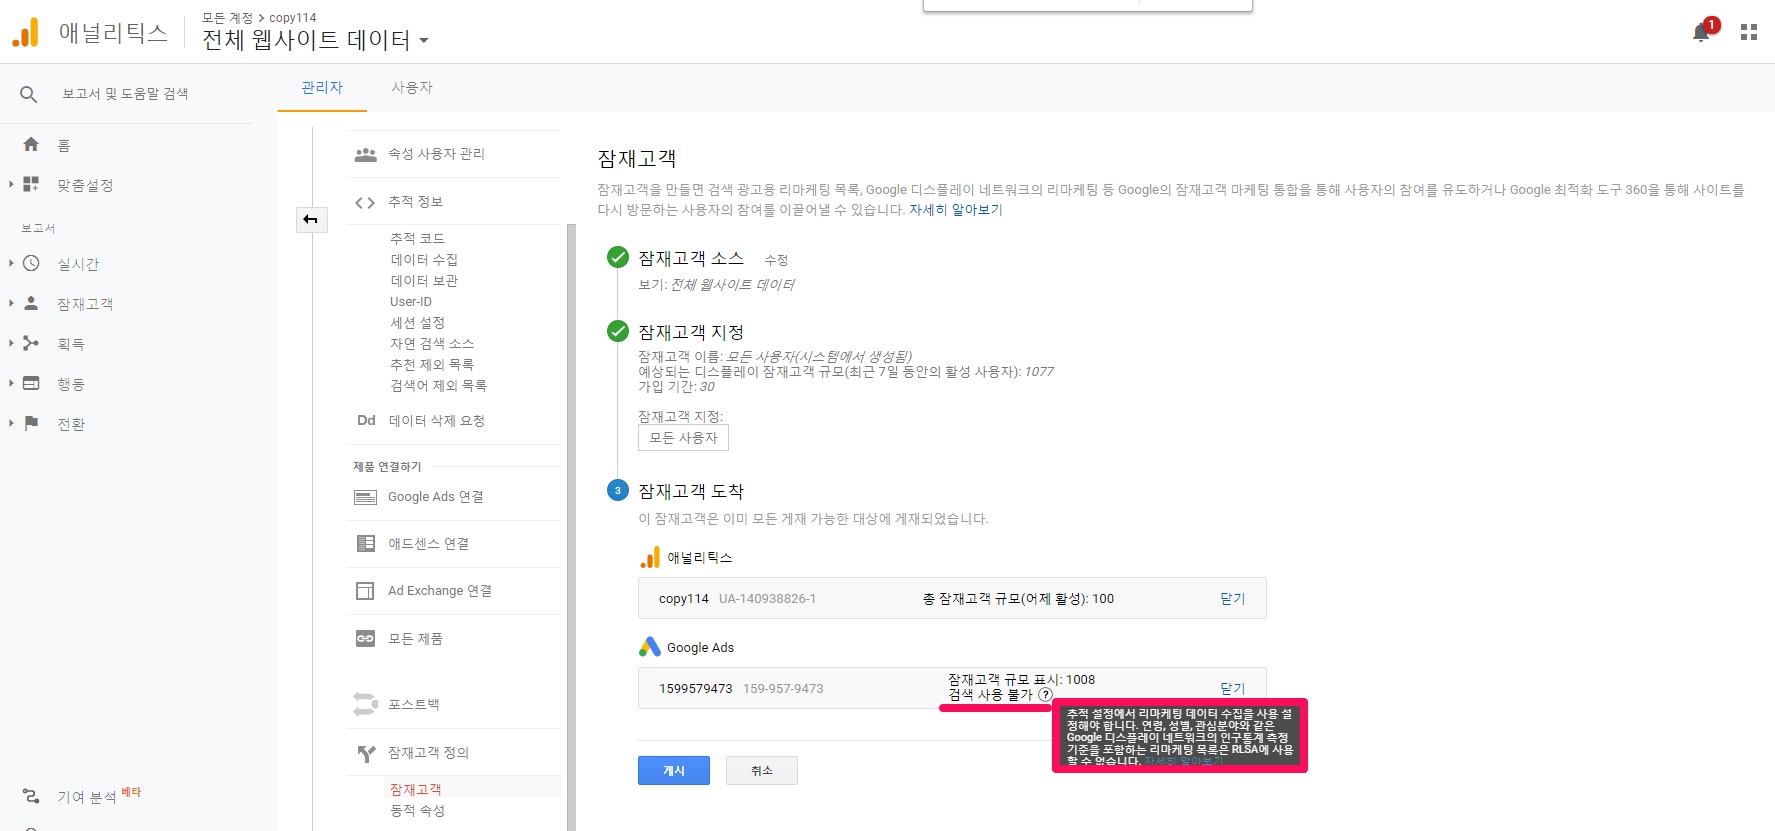
Task: Switch to the 사용자 tab
Action: point(411,88)
